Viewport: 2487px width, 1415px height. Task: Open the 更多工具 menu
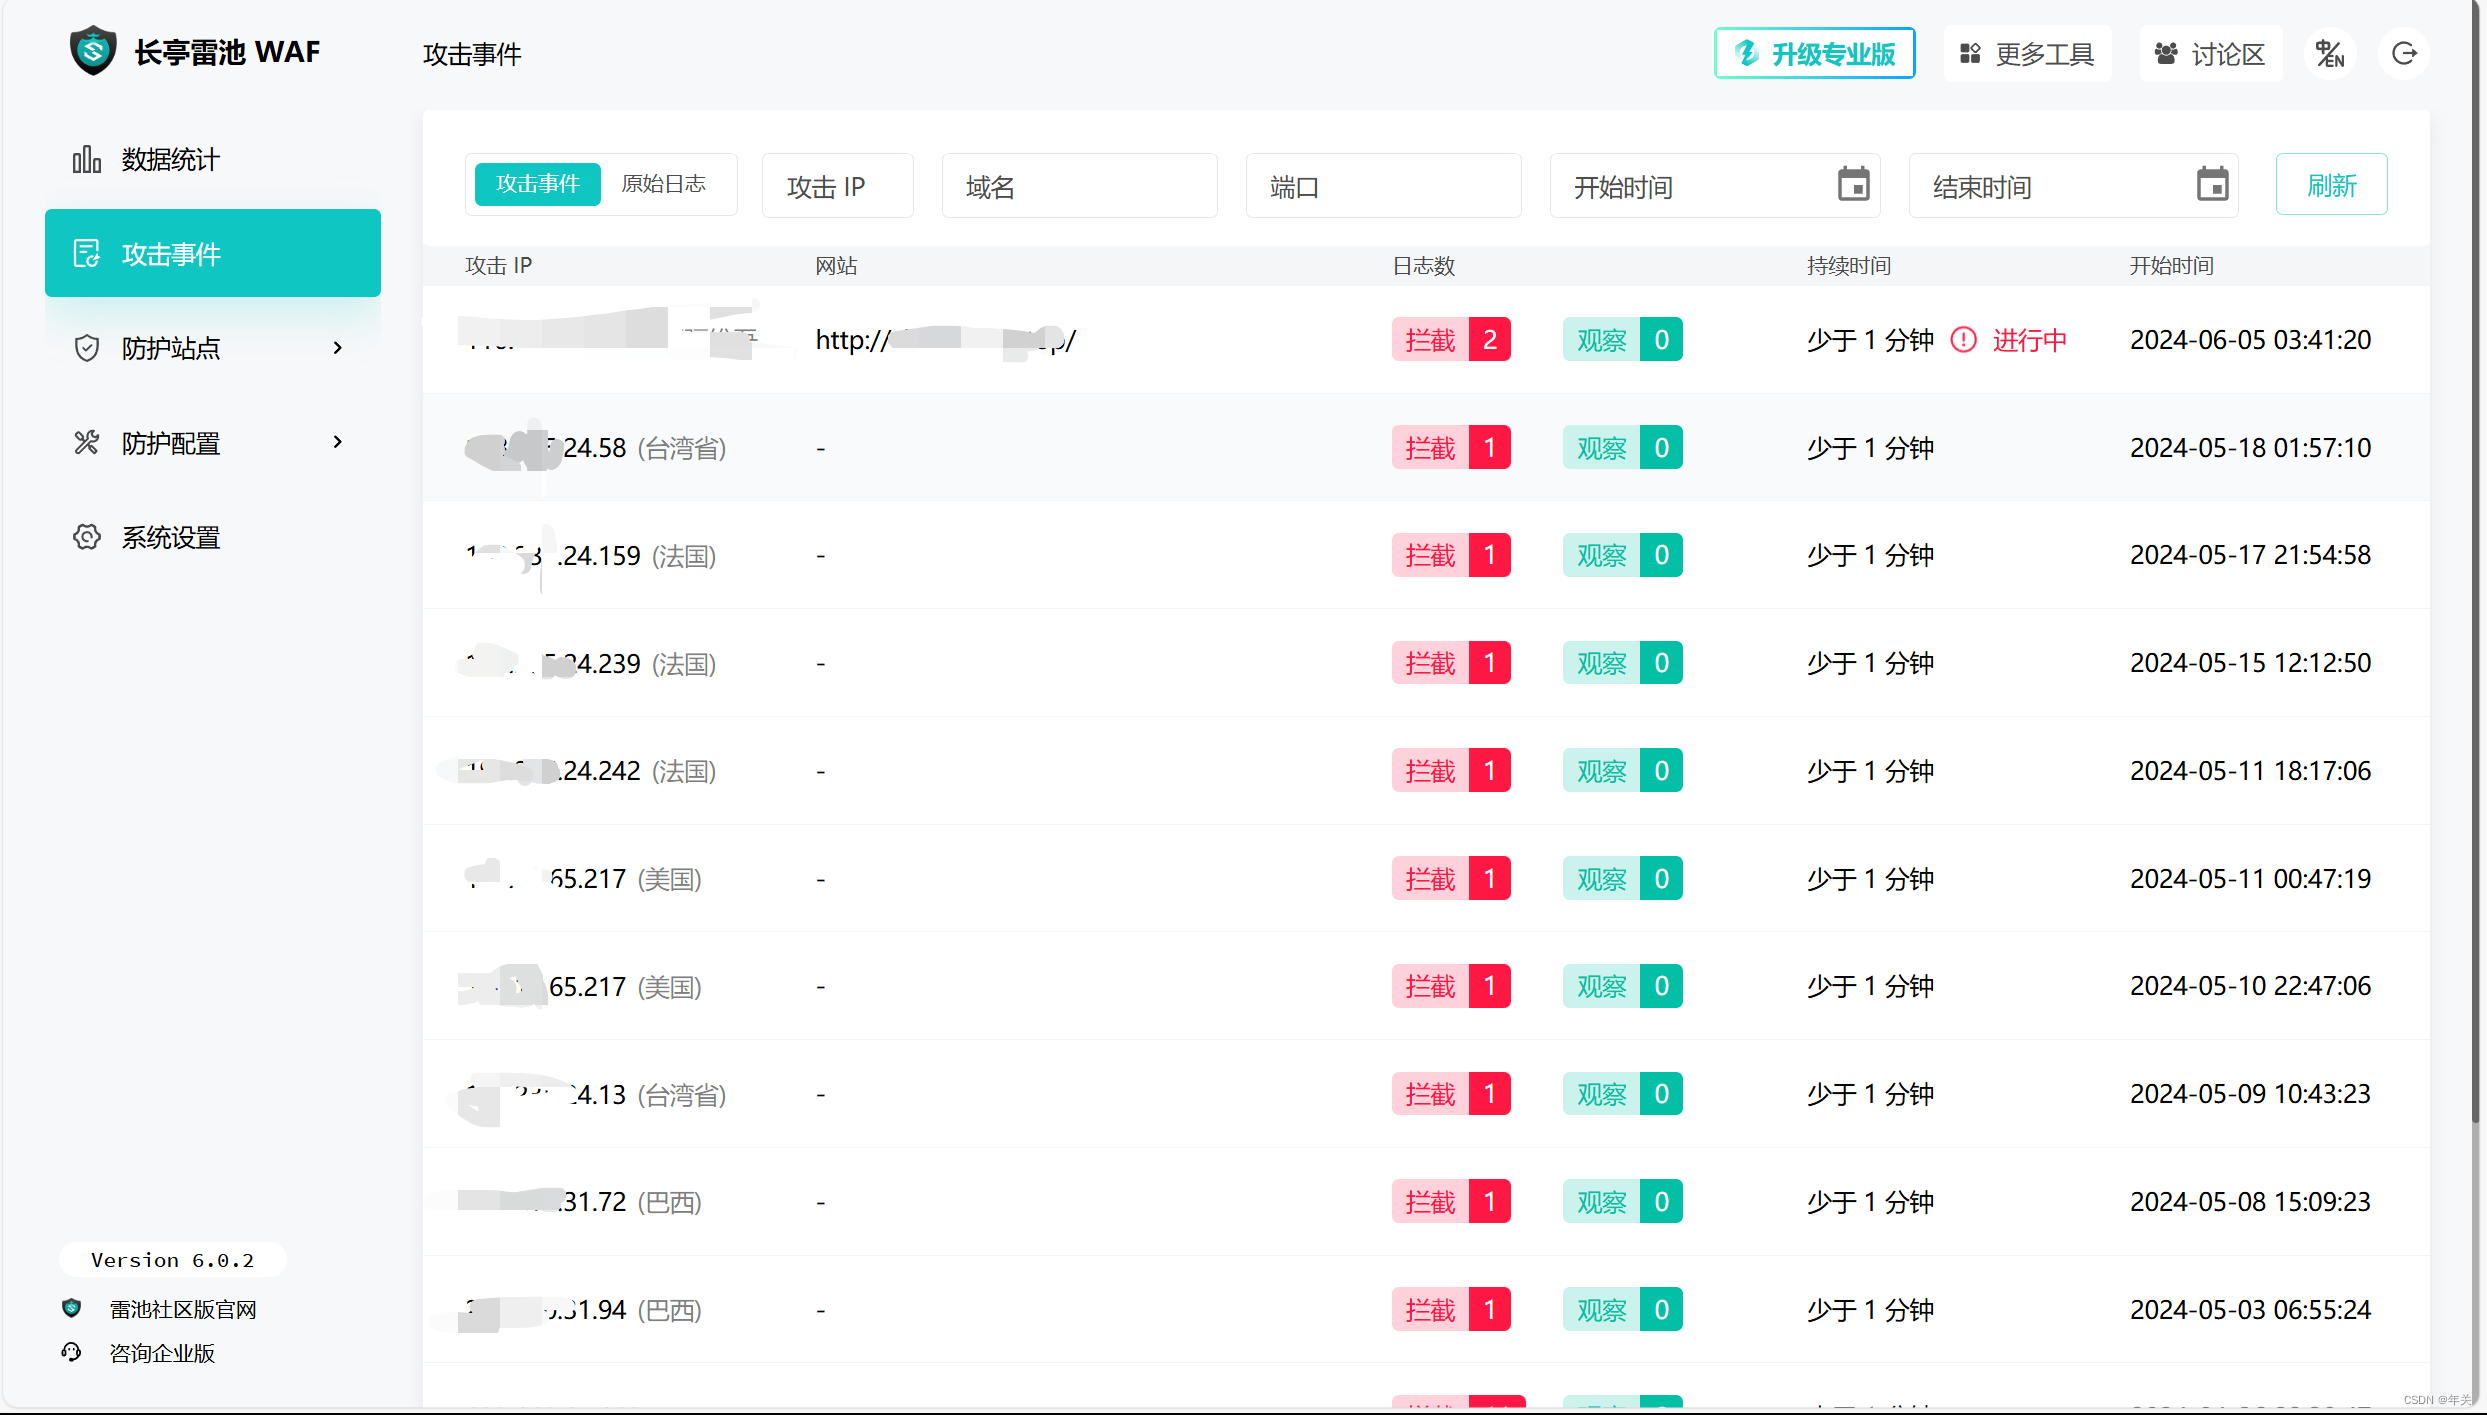tap(2027, 54)
